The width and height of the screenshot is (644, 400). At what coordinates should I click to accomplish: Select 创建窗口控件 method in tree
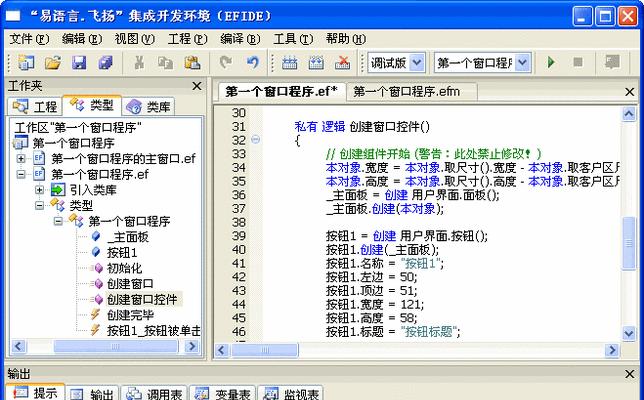[142, 299]
